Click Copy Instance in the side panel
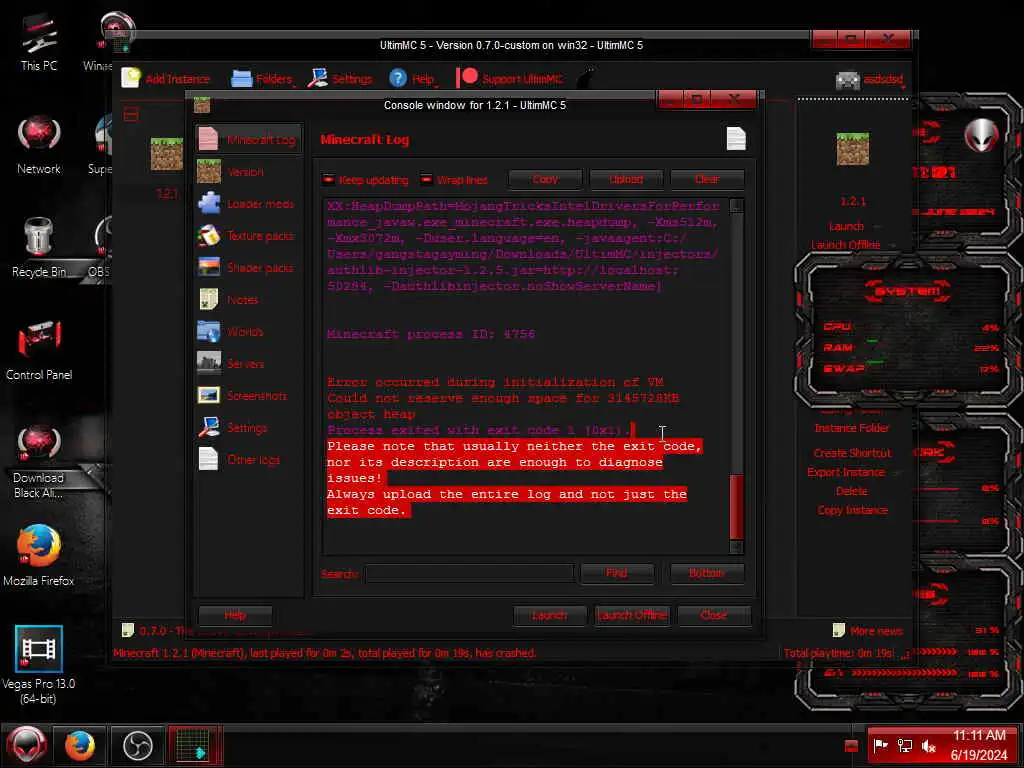 852,510
